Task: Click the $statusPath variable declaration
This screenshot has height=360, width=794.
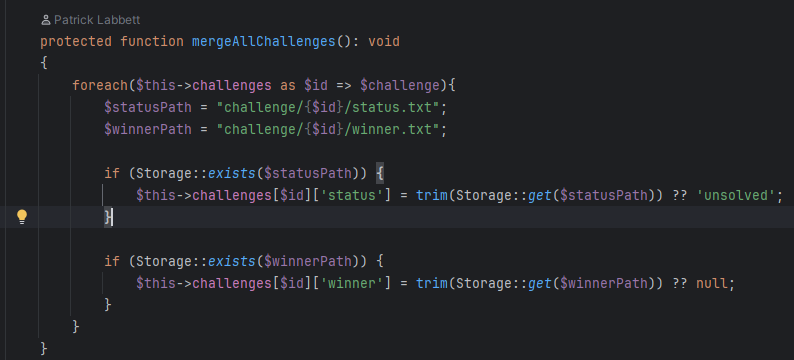Action: (148, 108)
